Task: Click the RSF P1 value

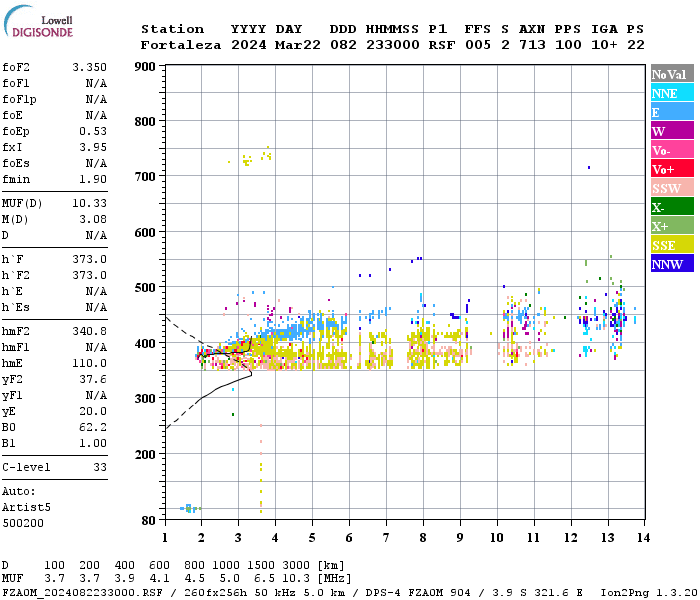Action: 442,45
